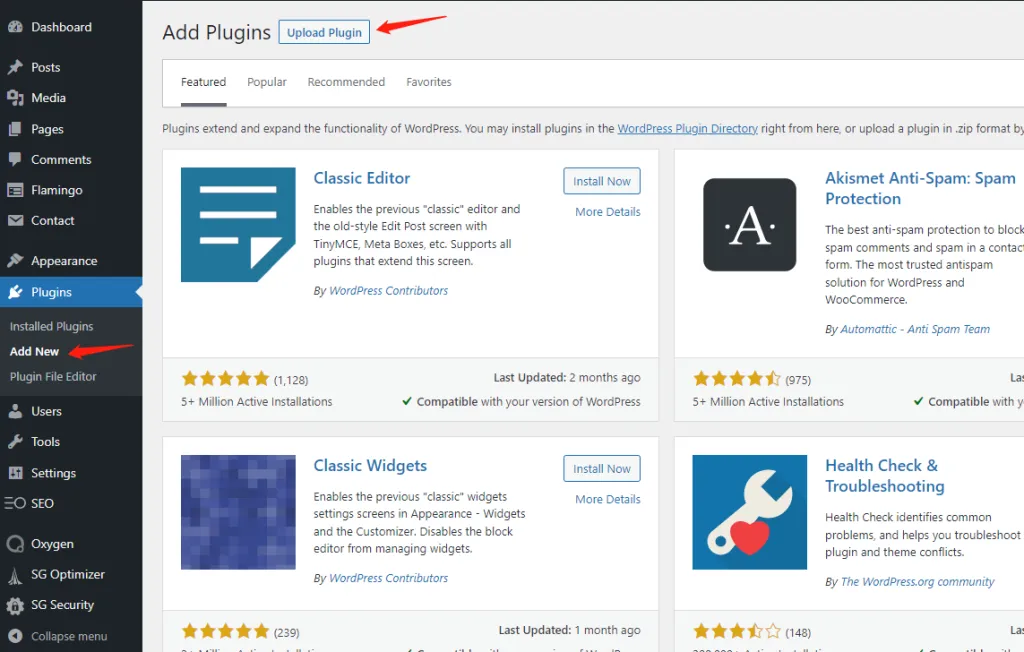Open More Details for Classic Editor
The width and height of the screenshot is (1024, 652).
(608, 212)
